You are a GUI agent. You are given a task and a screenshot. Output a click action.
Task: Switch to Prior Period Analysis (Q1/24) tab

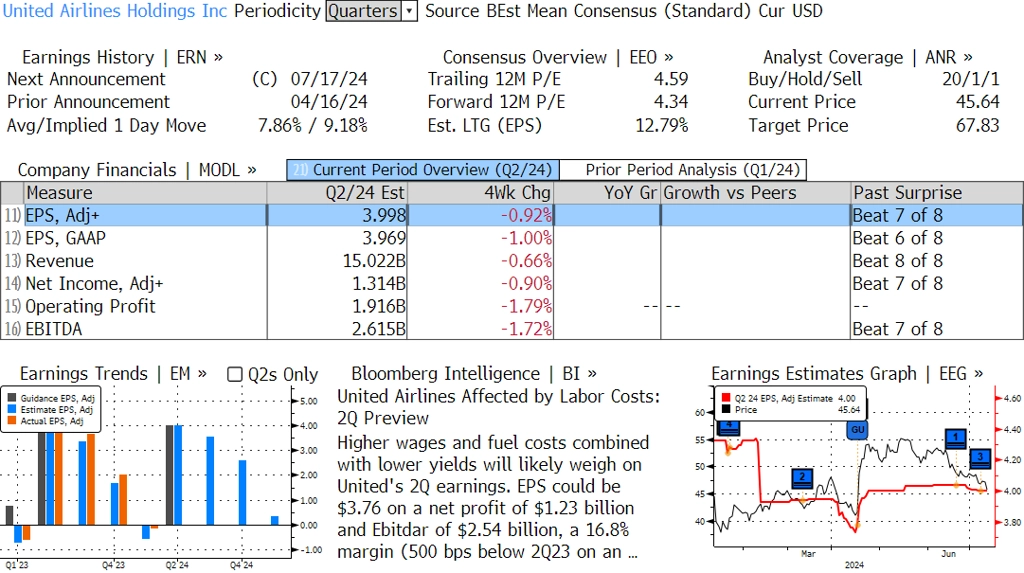[x=684, y=170]
